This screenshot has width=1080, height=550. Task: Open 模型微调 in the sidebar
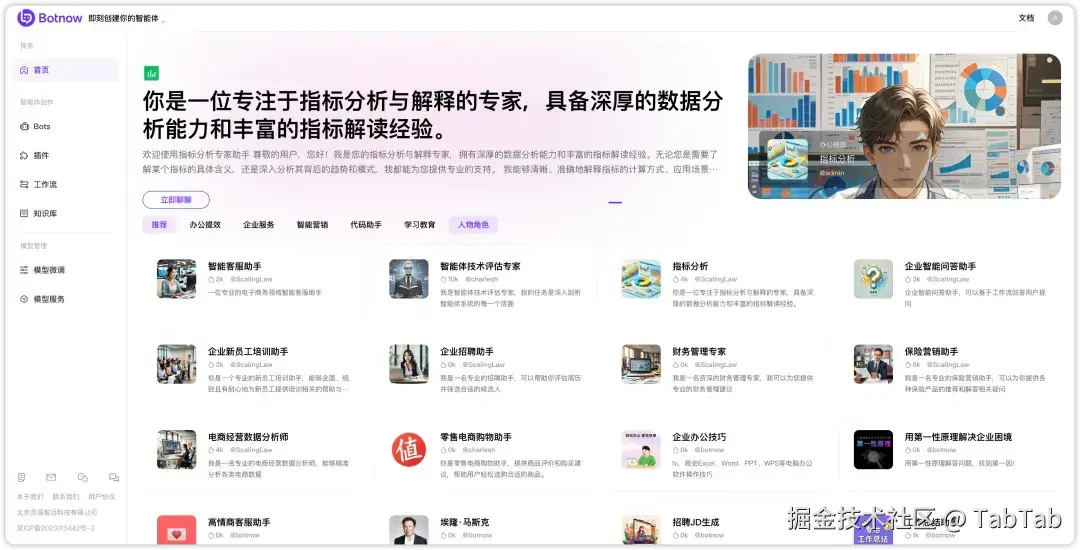[x=65, y=270]
